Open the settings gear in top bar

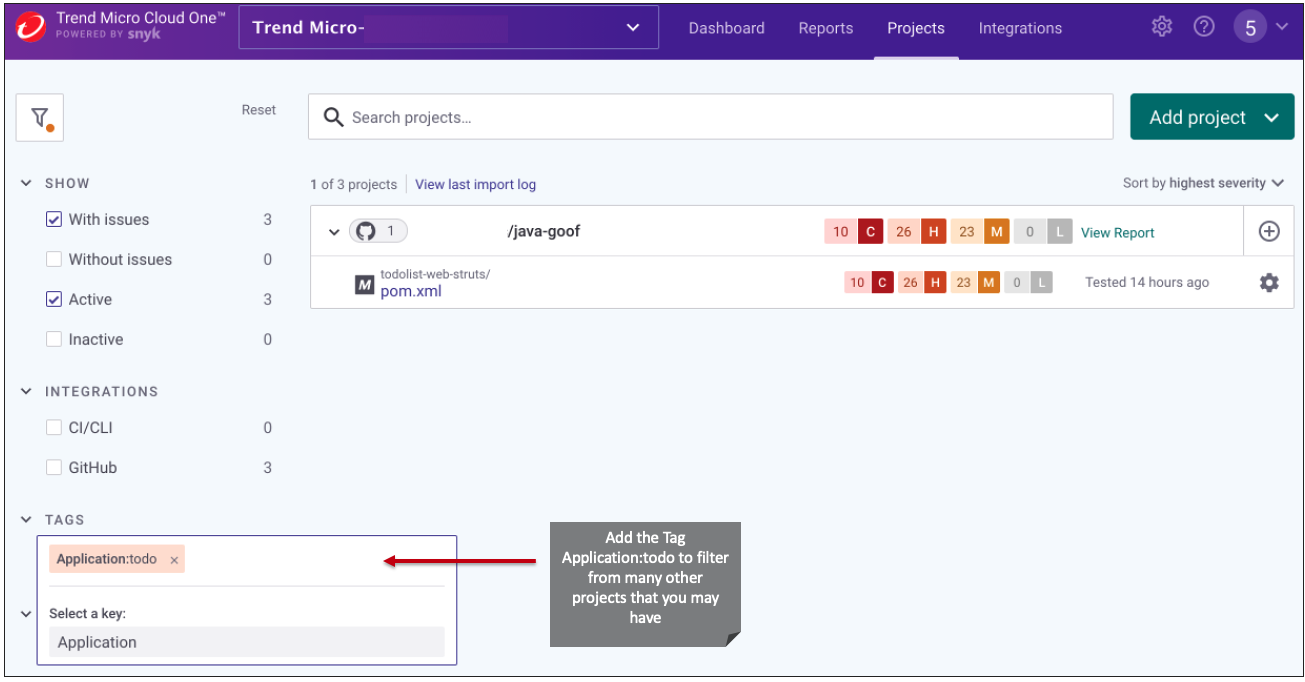[x=1162, y=27]
